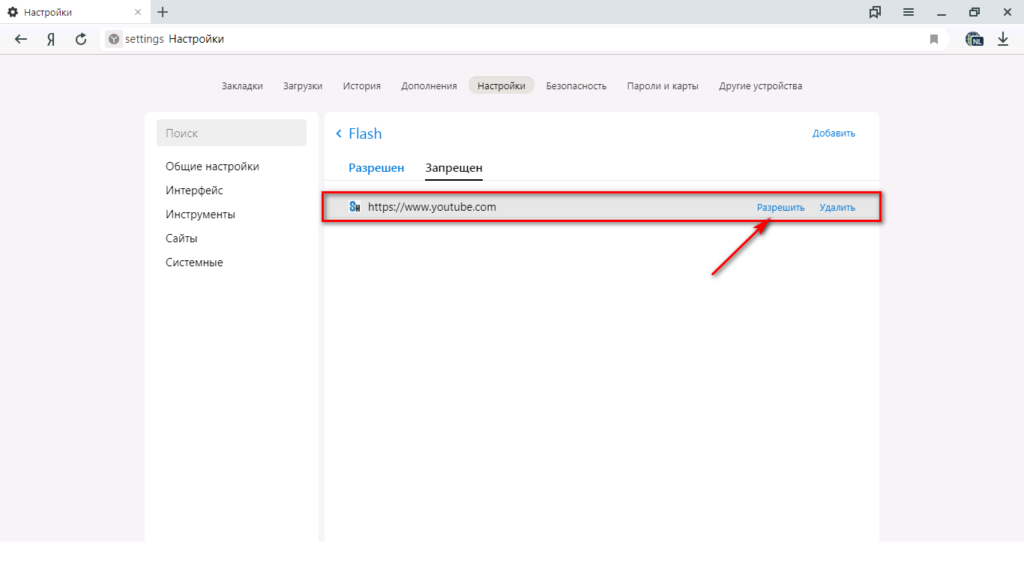Return from Flash using the back chevron

[339, 134]
